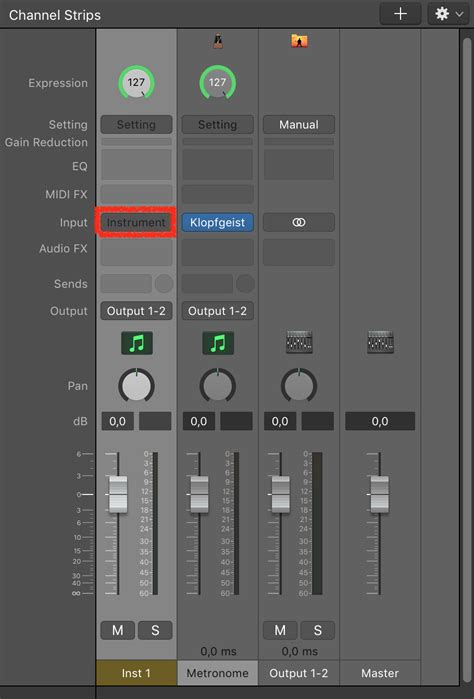
Task: Click the Metronome green music note icon
Action: point(218,343)
